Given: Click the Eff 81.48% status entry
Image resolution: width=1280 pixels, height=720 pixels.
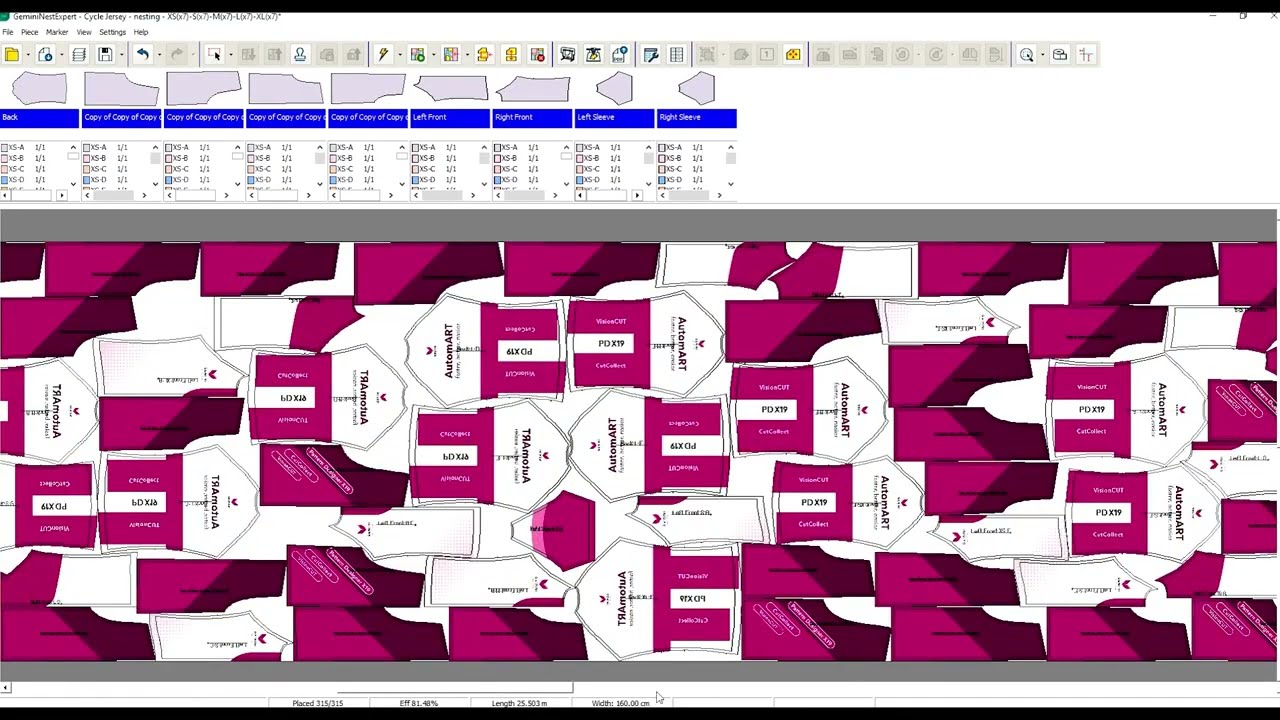Looking at the screenshot, I should pyautogui.click(x=418, y=703).
